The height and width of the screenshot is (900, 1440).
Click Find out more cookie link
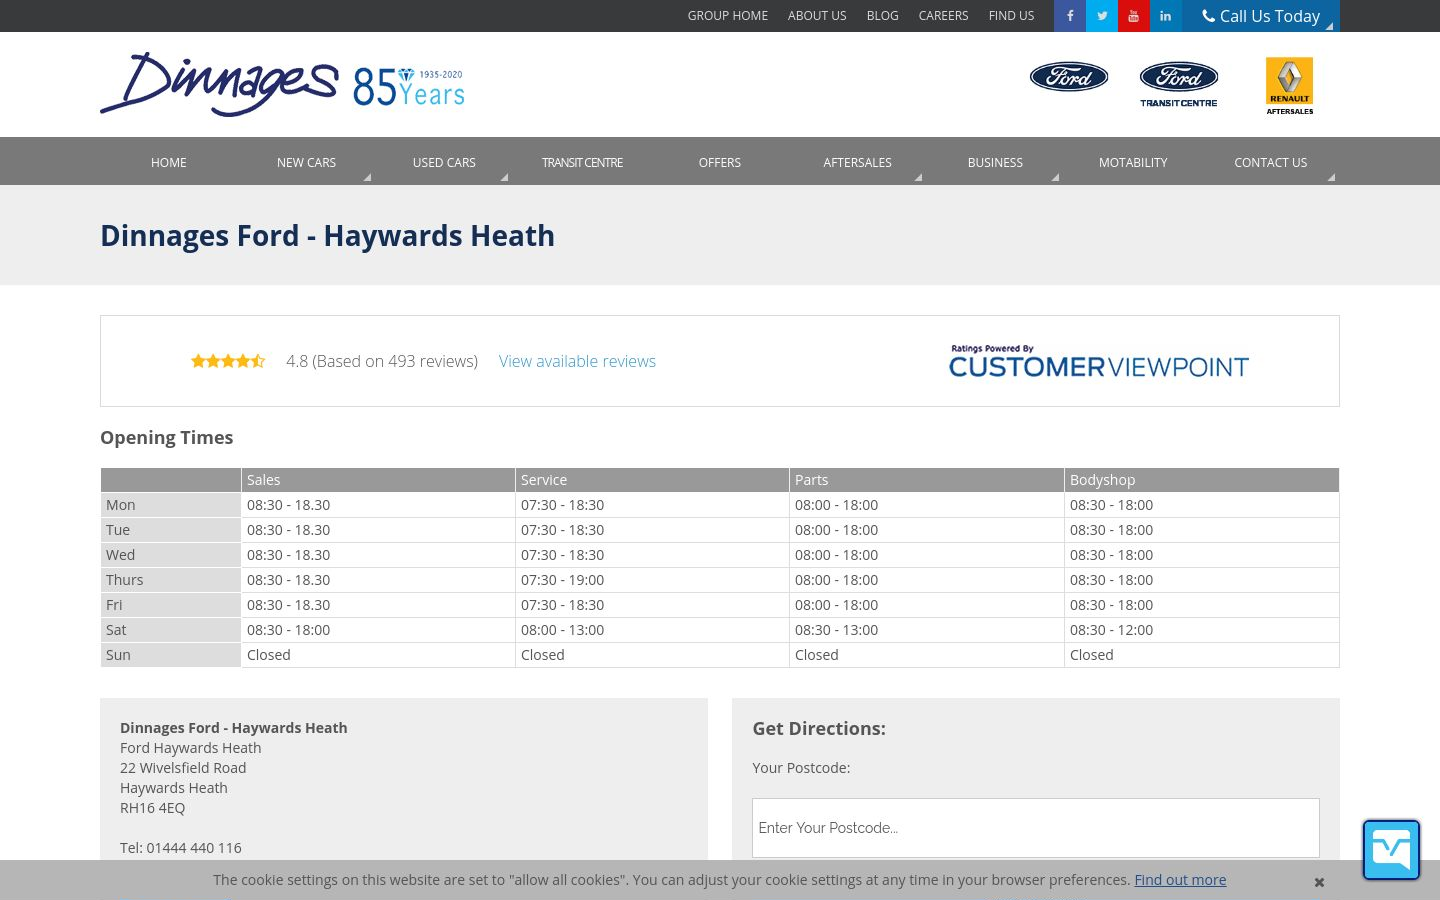pyautogui.click(x=1180, y=880)
